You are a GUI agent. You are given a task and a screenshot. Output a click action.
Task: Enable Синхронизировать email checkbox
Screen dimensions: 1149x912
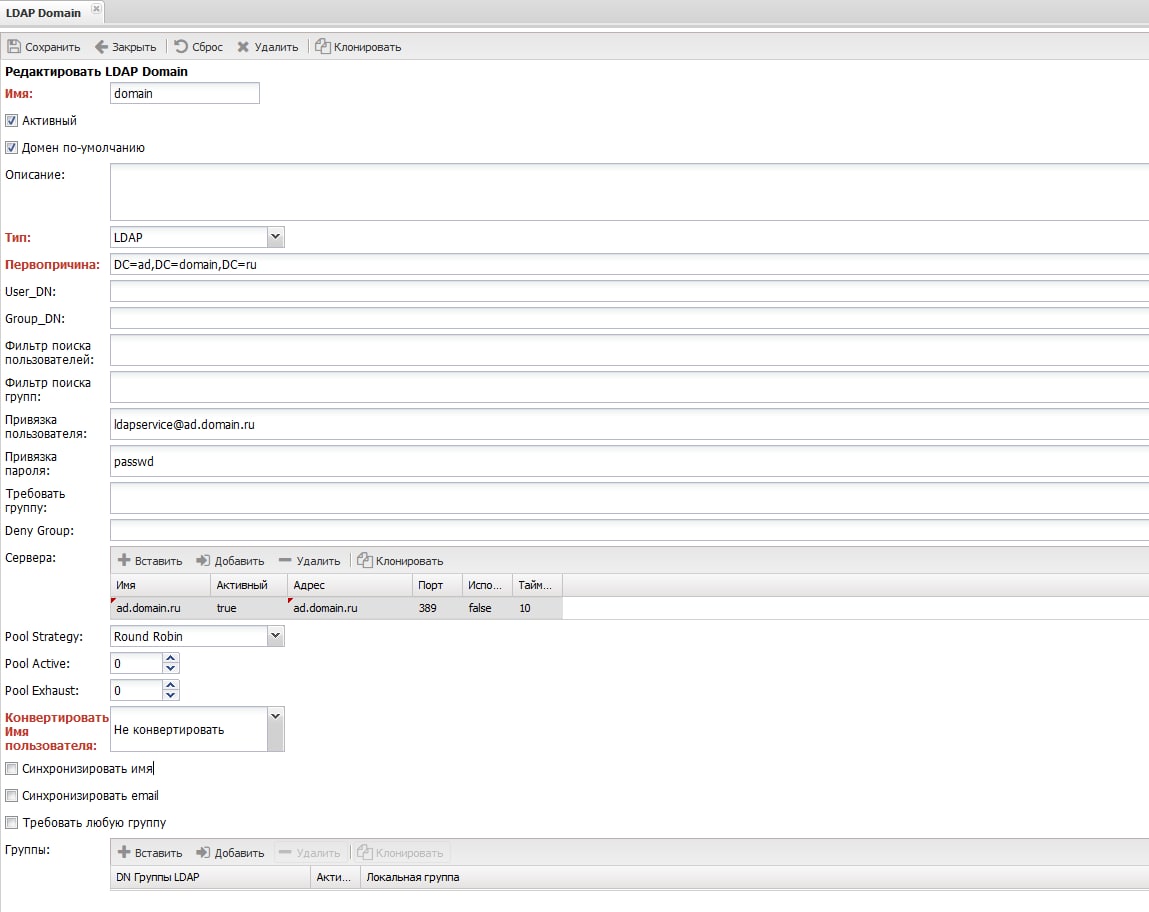tap(11, 796)
